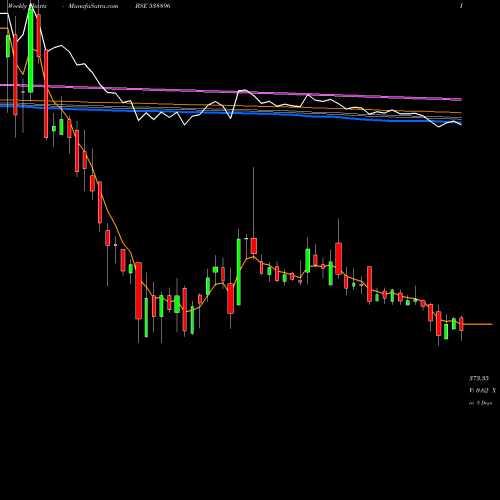Click the 373.35 price value
The image size is (500, 500).
[x=479, y=378]
